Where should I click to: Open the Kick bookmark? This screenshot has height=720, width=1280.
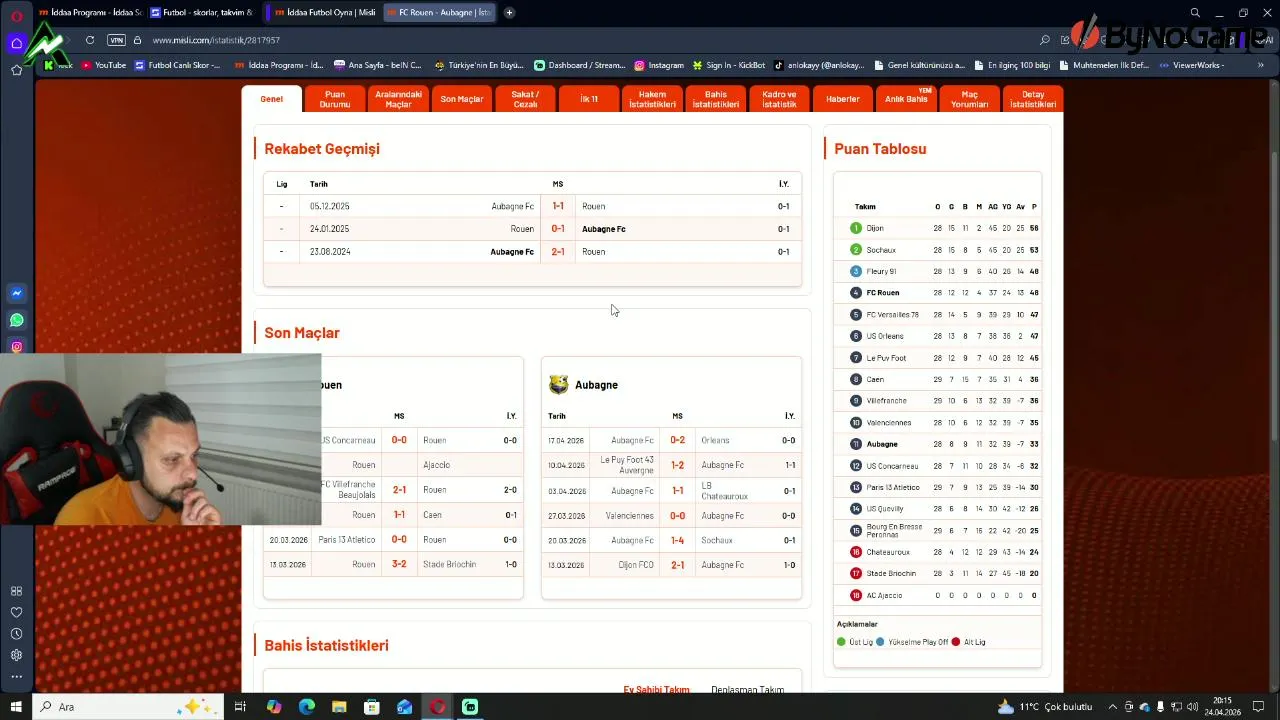58,65
